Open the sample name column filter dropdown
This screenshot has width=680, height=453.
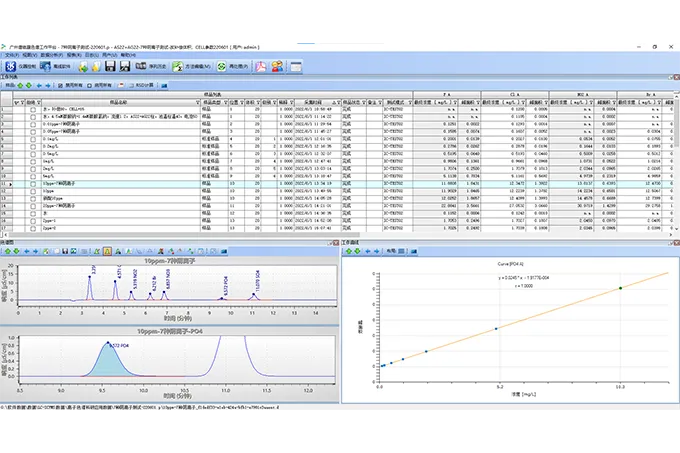[198, 102]
